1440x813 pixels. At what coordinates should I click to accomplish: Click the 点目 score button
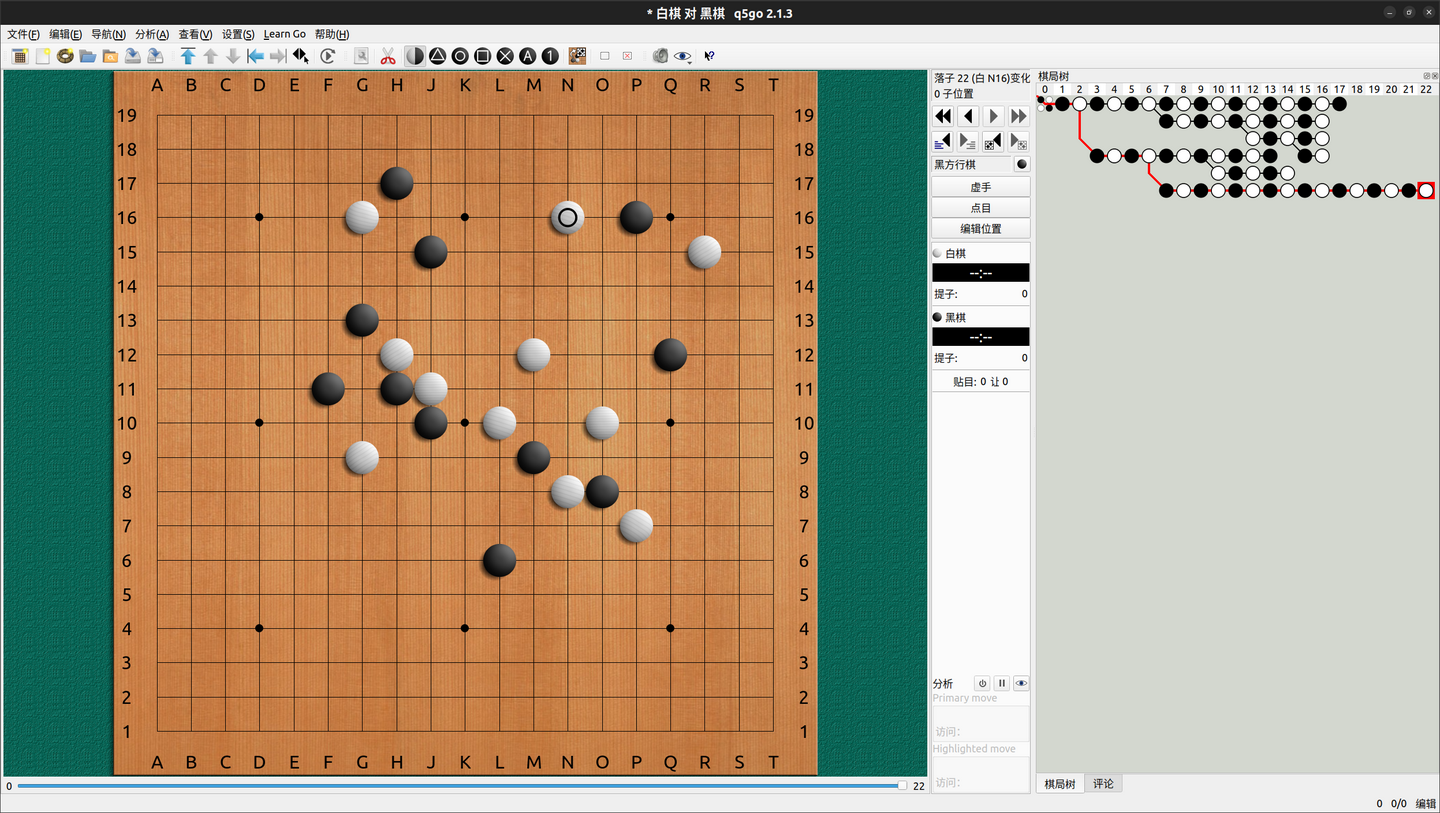(x=981, y=208)
